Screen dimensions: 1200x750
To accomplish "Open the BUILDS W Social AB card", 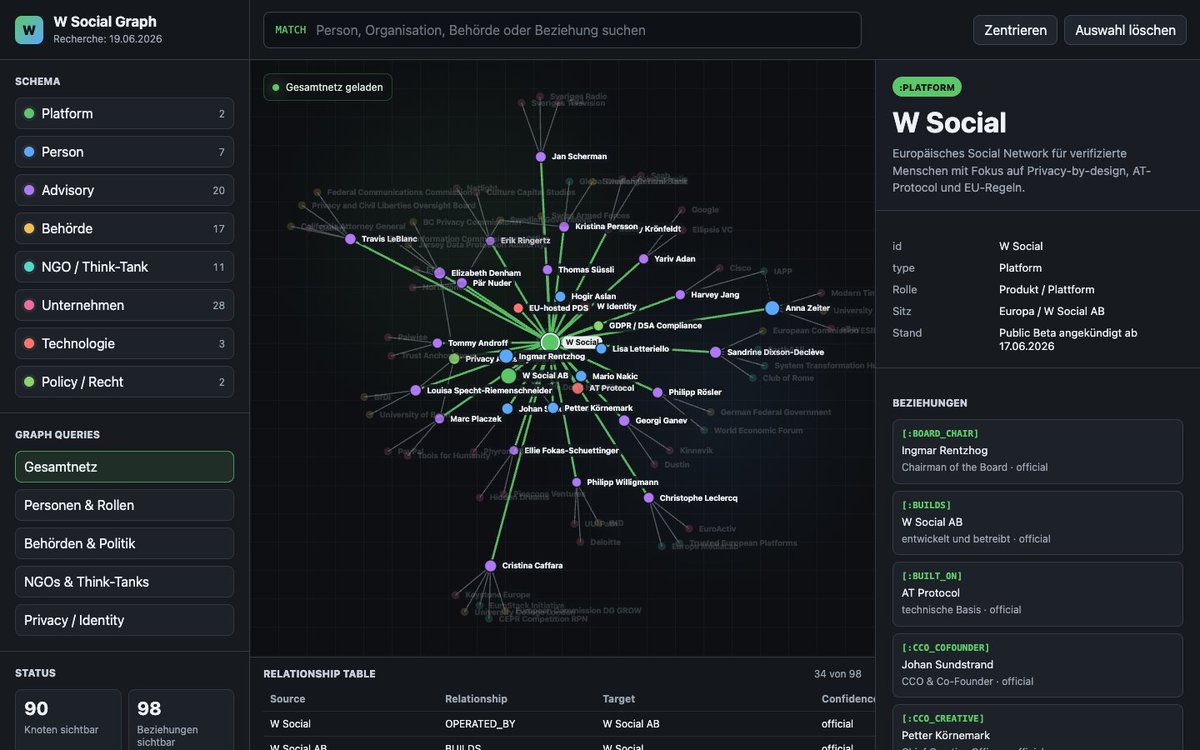I will (x=1037, y=523).
